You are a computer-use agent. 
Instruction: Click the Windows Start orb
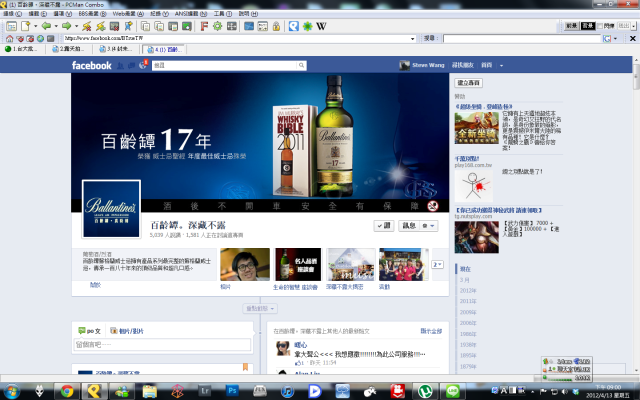(11, 391)
